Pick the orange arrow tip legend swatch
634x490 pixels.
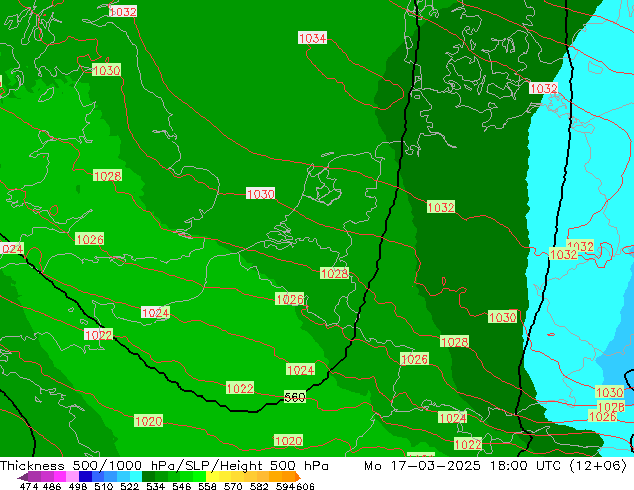[x=298, y=477]
